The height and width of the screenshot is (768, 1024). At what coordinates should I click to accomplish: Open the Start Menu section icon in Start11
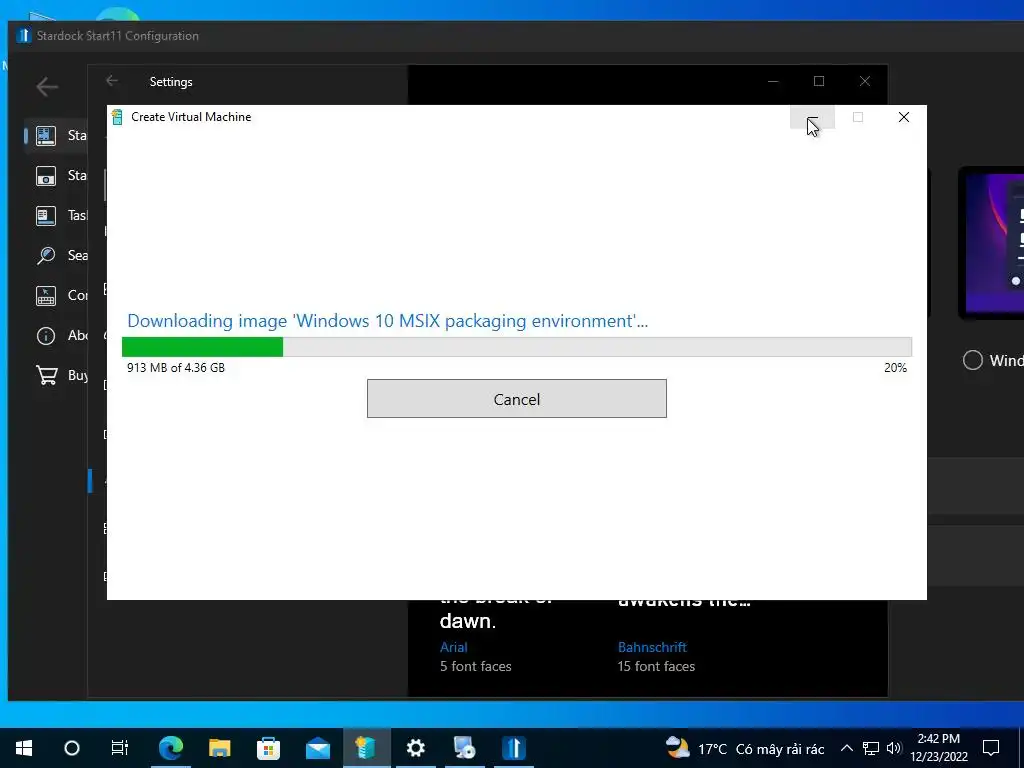point(46,135)
